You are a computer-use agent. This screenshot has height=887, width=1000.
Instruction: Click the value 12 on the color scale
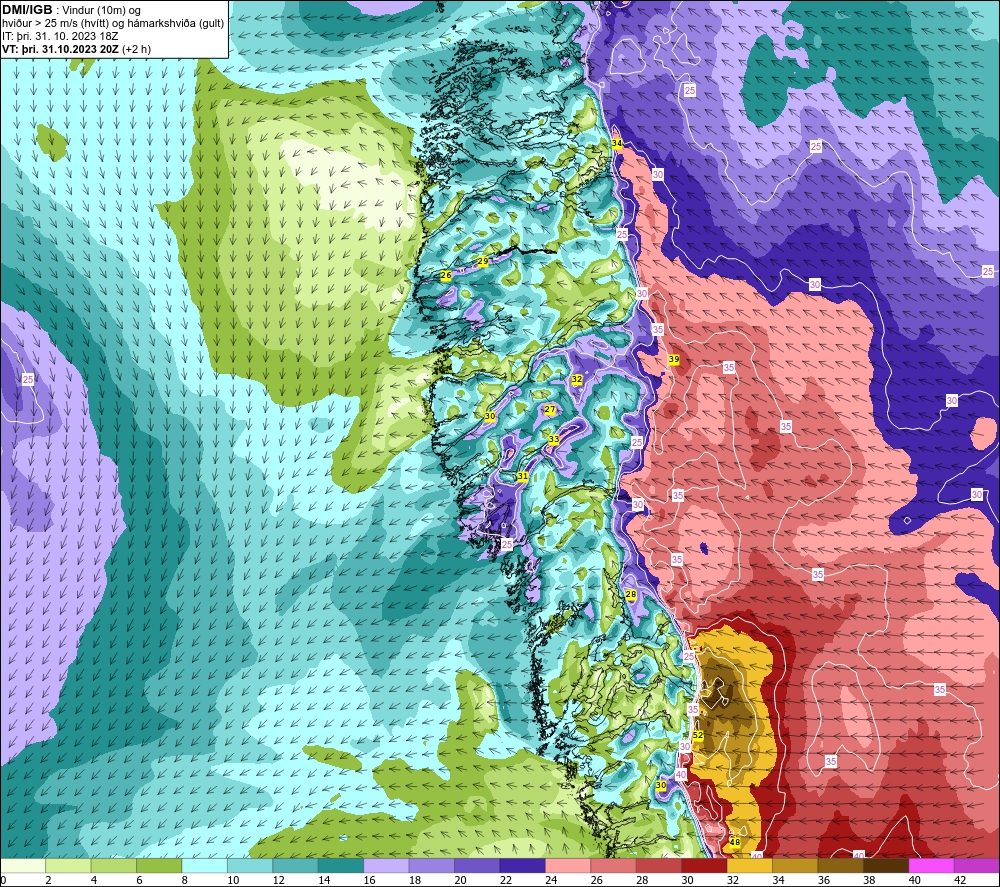click(x=278, y=880)
